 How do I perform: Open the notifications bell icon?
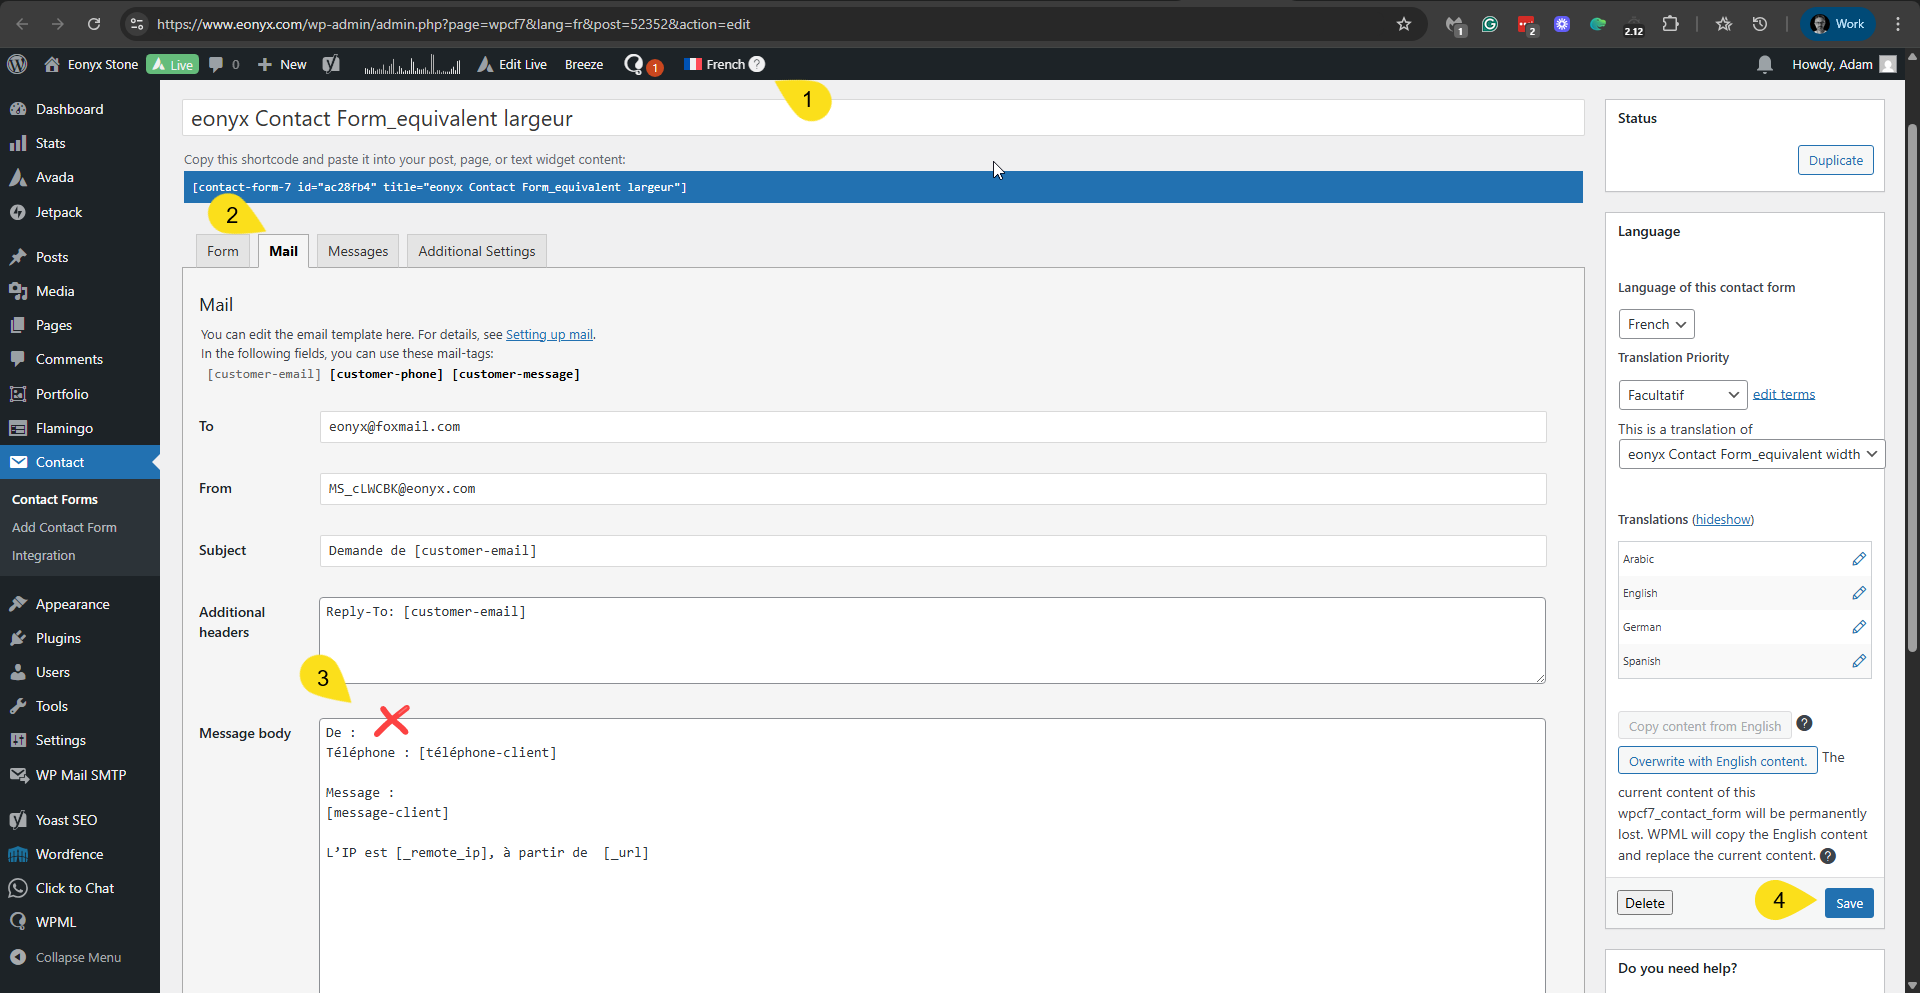click(x=1765, y=64)
